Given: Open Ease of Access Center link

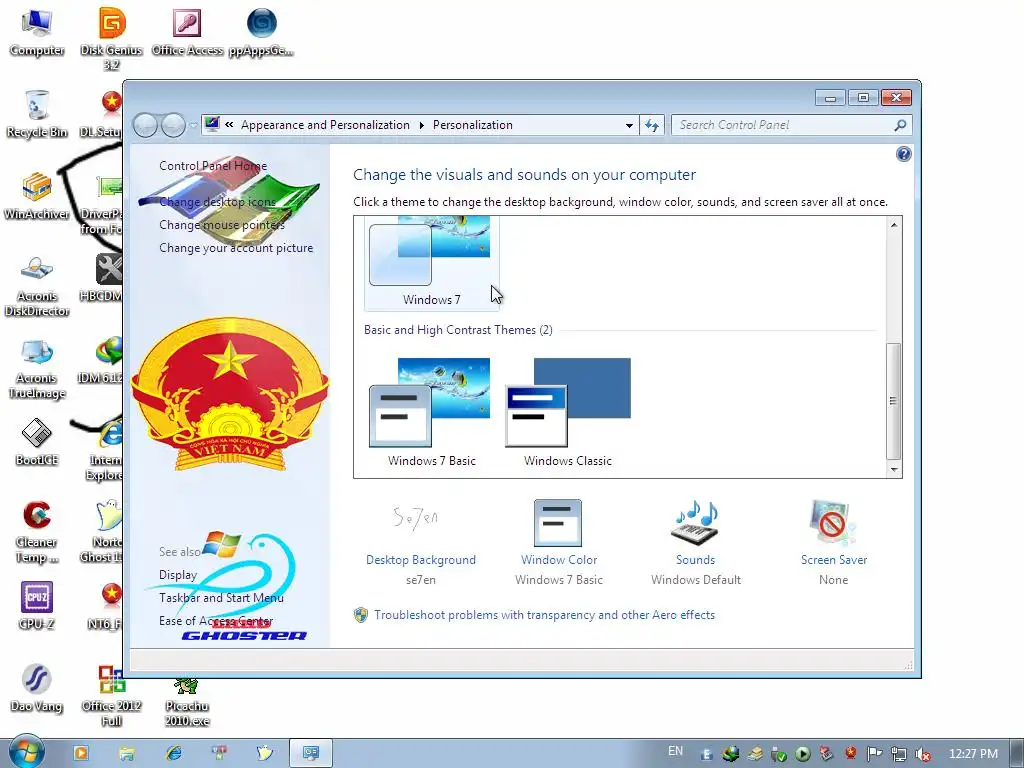Looking at the screenshot, I should [x=216, y=620].
